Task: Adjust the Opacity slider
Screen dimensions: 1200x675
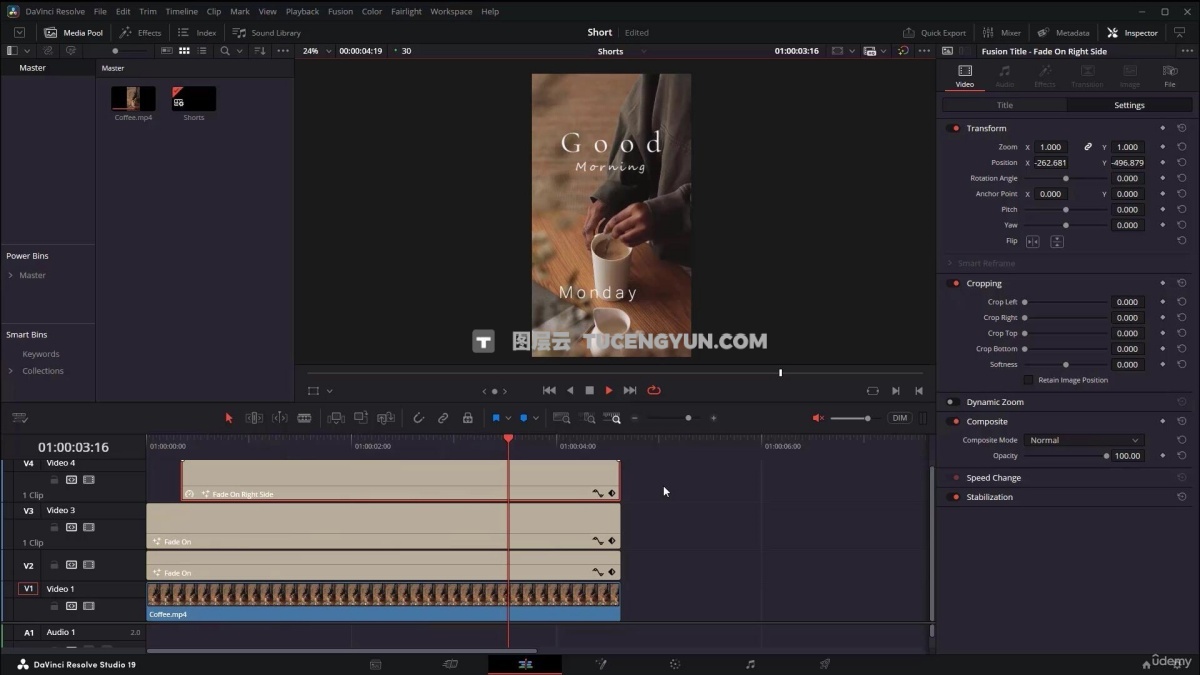Action: pos(1065,456)
